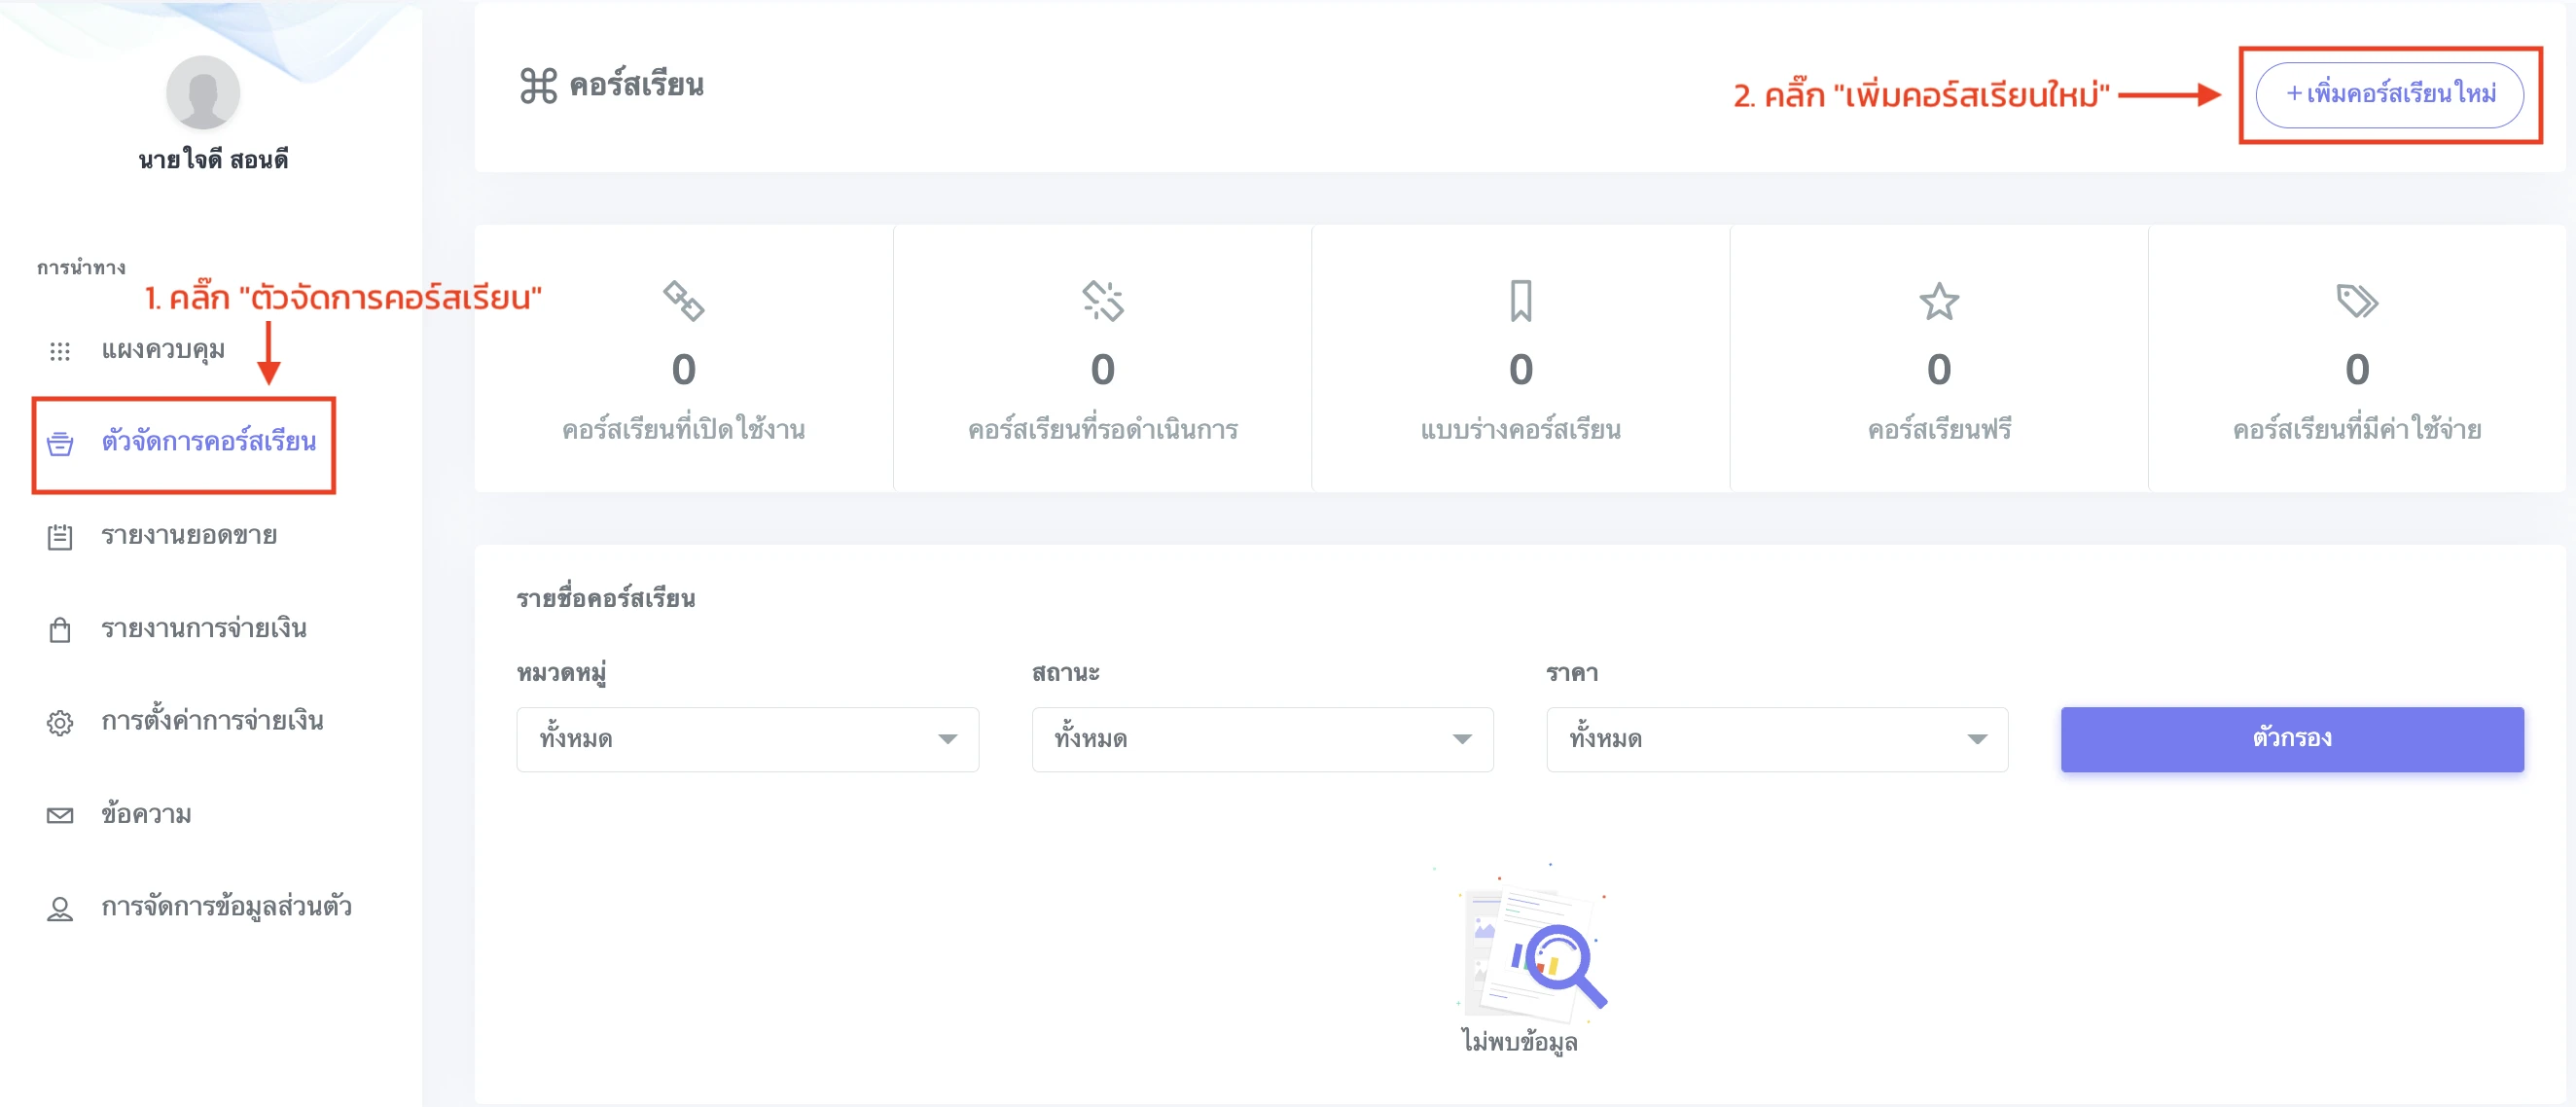Click the link icon above คอร์สเรียนที่เปิดใช้งาน
The width and height of the screenshot is (2576, 1107).
click(684, 300)
